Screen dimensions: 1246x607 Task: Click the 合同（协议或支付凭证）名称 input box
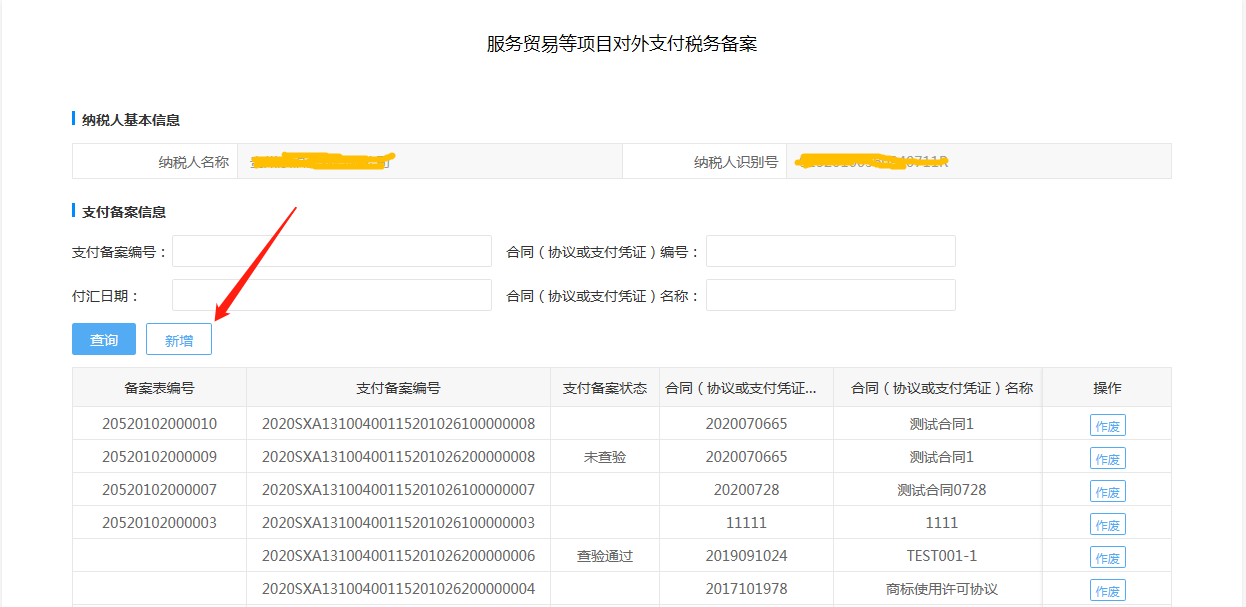click(x=830, y=296)
